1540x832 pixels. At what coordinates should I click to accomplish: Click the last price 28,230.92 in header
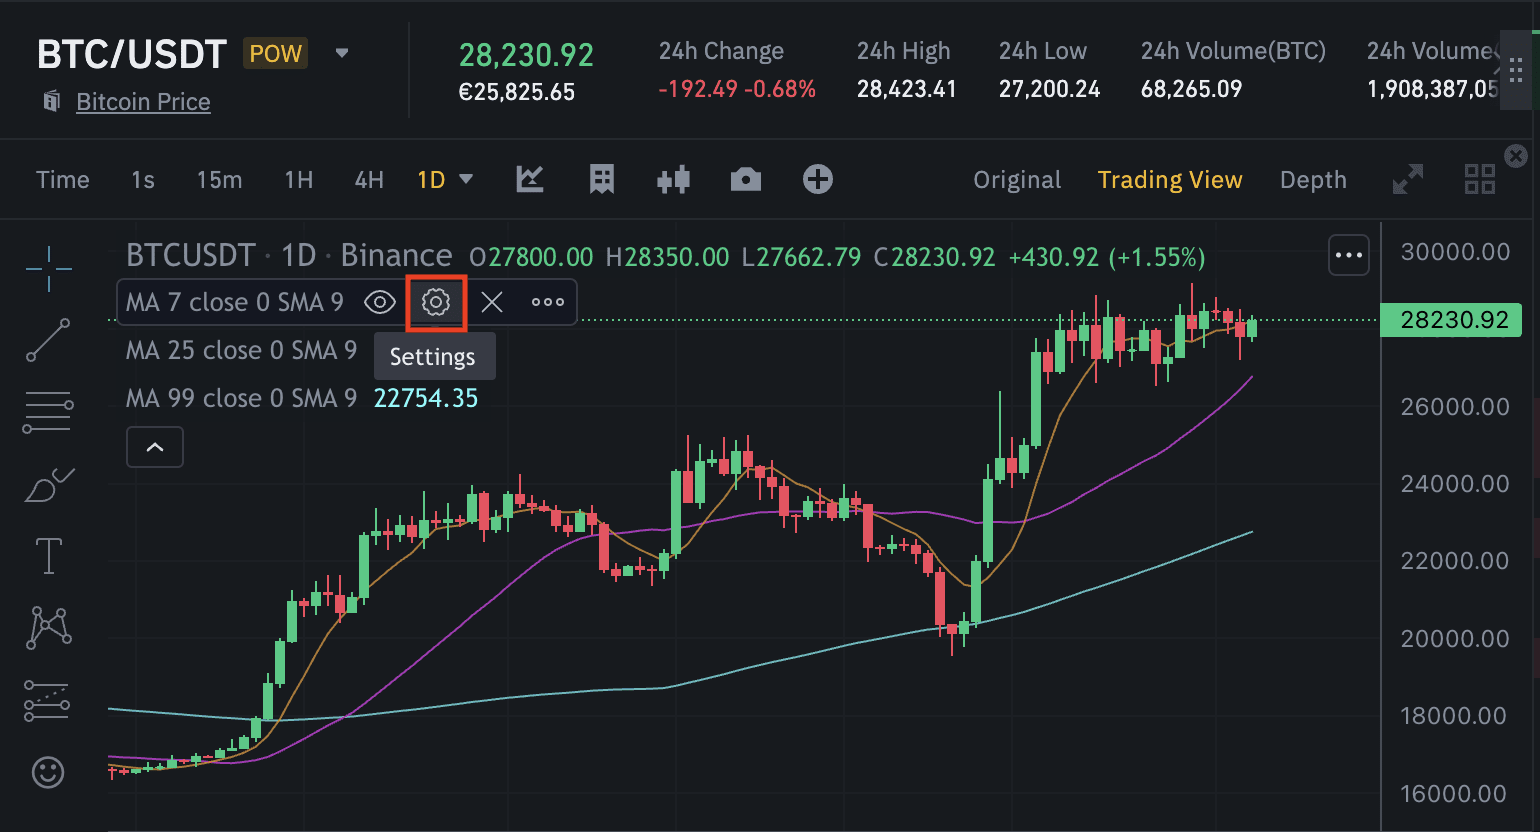[x=526, y=55]
